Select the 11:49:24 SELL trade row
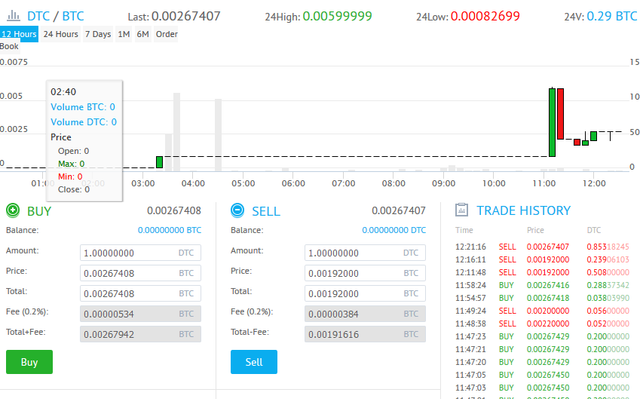Screen dimensions: 640x399 click(542, 311)
